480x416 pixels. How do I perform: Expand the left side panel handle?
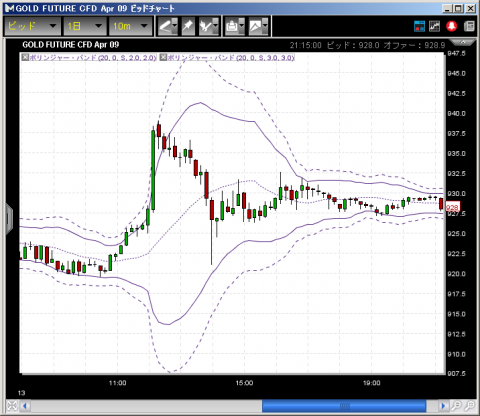(9, 219)
